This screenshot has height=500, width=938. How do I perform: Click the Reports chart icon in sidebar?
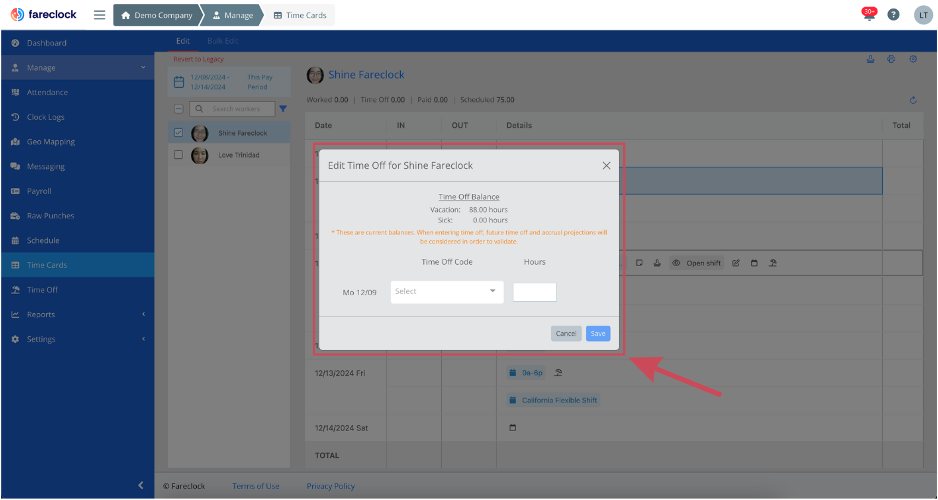pyautogui.click(x=16, y=315)
